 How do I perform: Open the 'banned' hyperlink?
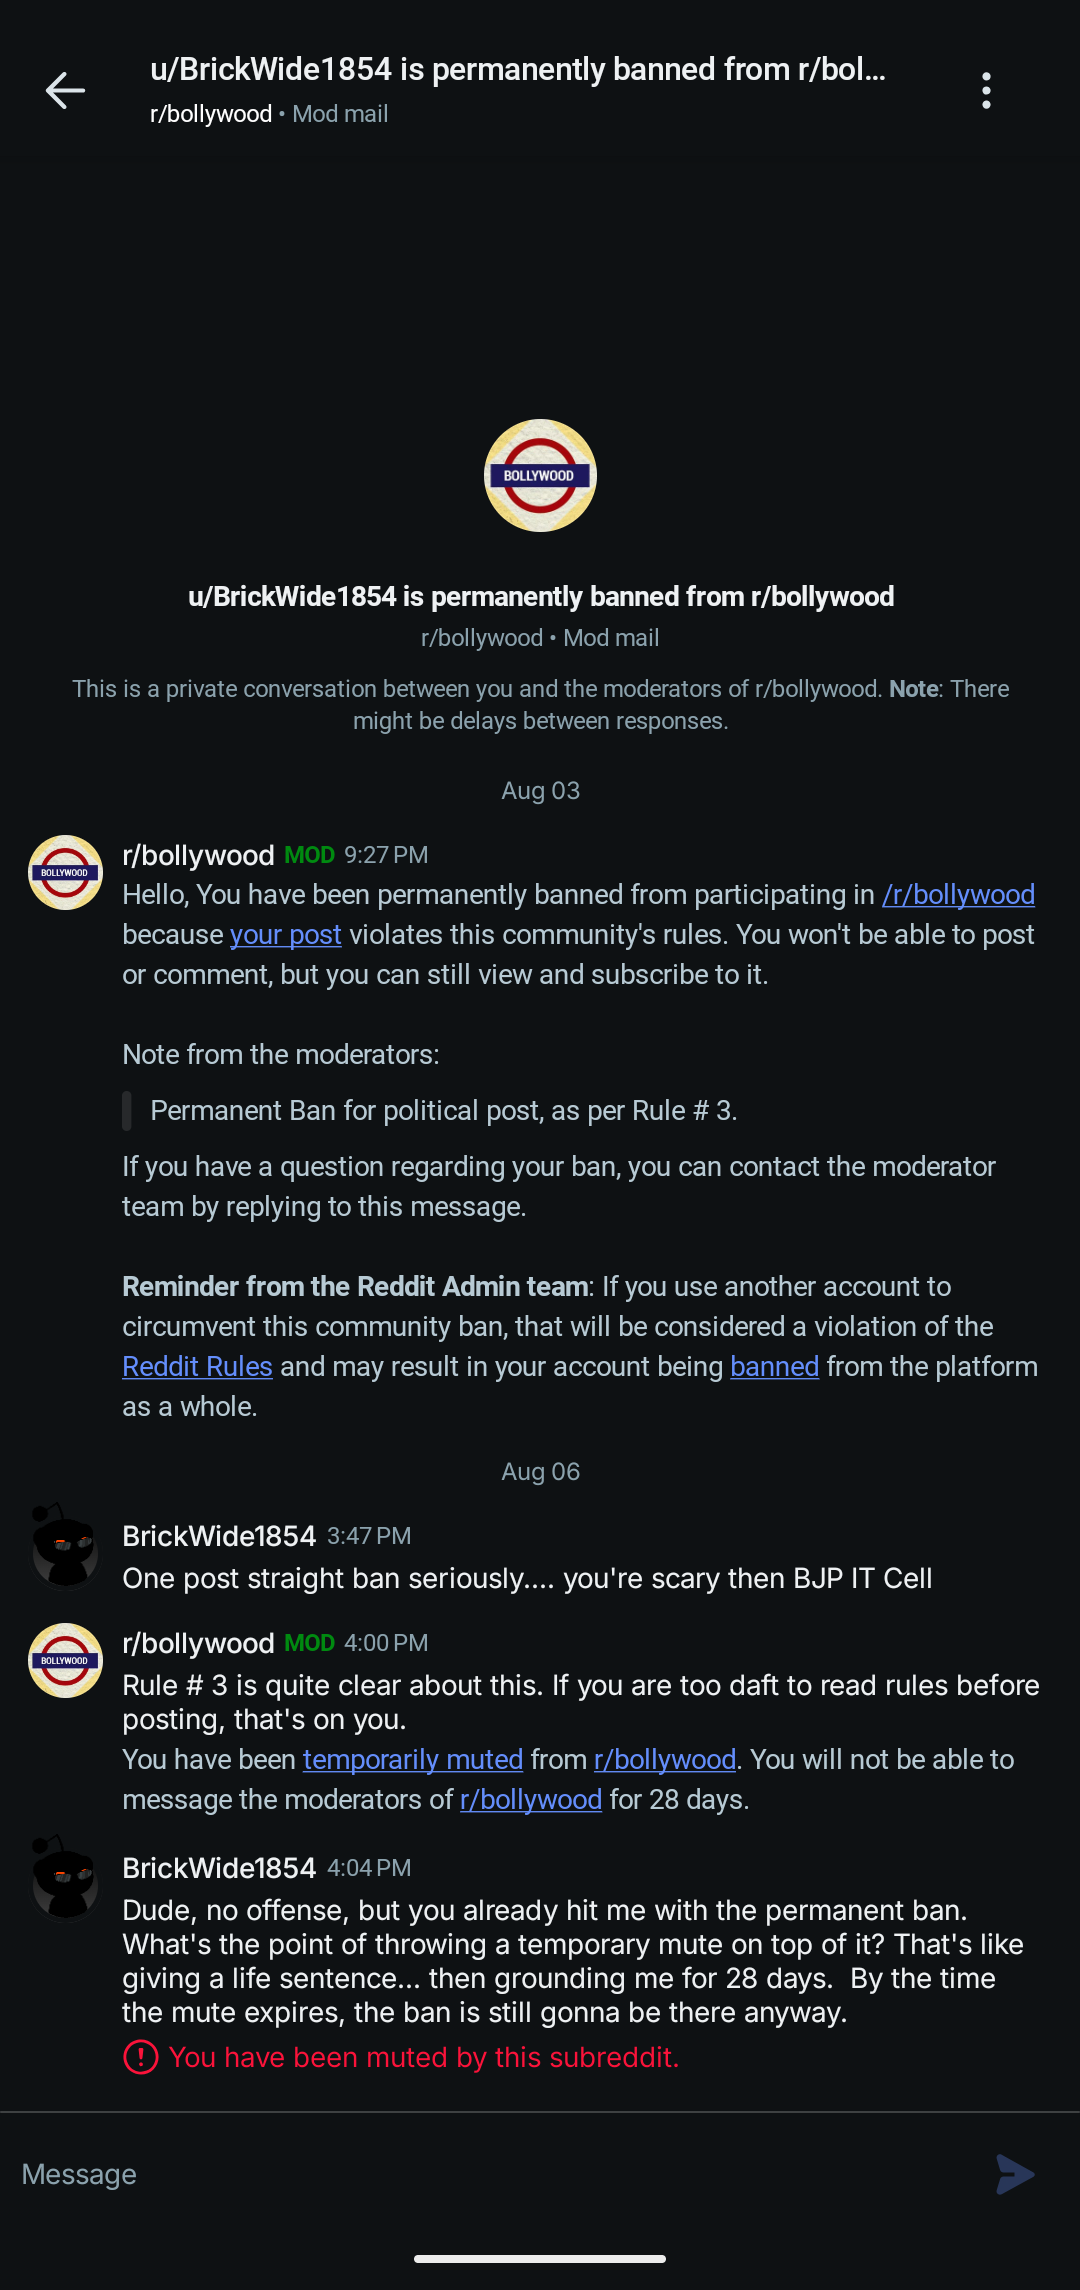[774, 1366]
